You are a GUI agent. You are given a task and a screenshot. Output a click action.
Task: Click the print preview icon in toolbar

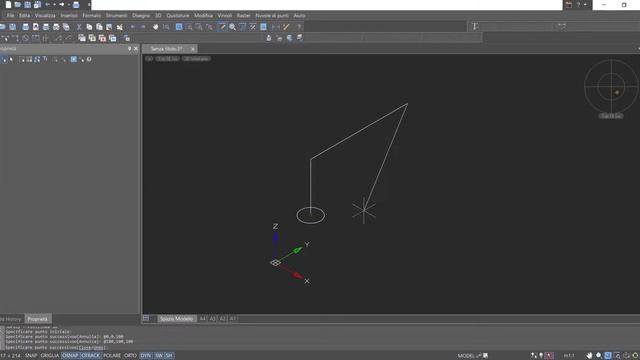tap(36, 27)
